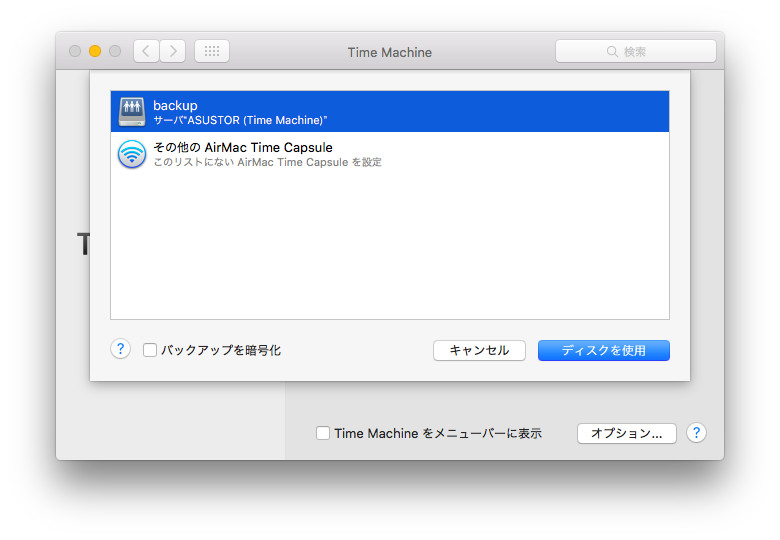Go forward with the toolbar forward arrow
Screen dimensions: 780x540
tap(173, 51)
